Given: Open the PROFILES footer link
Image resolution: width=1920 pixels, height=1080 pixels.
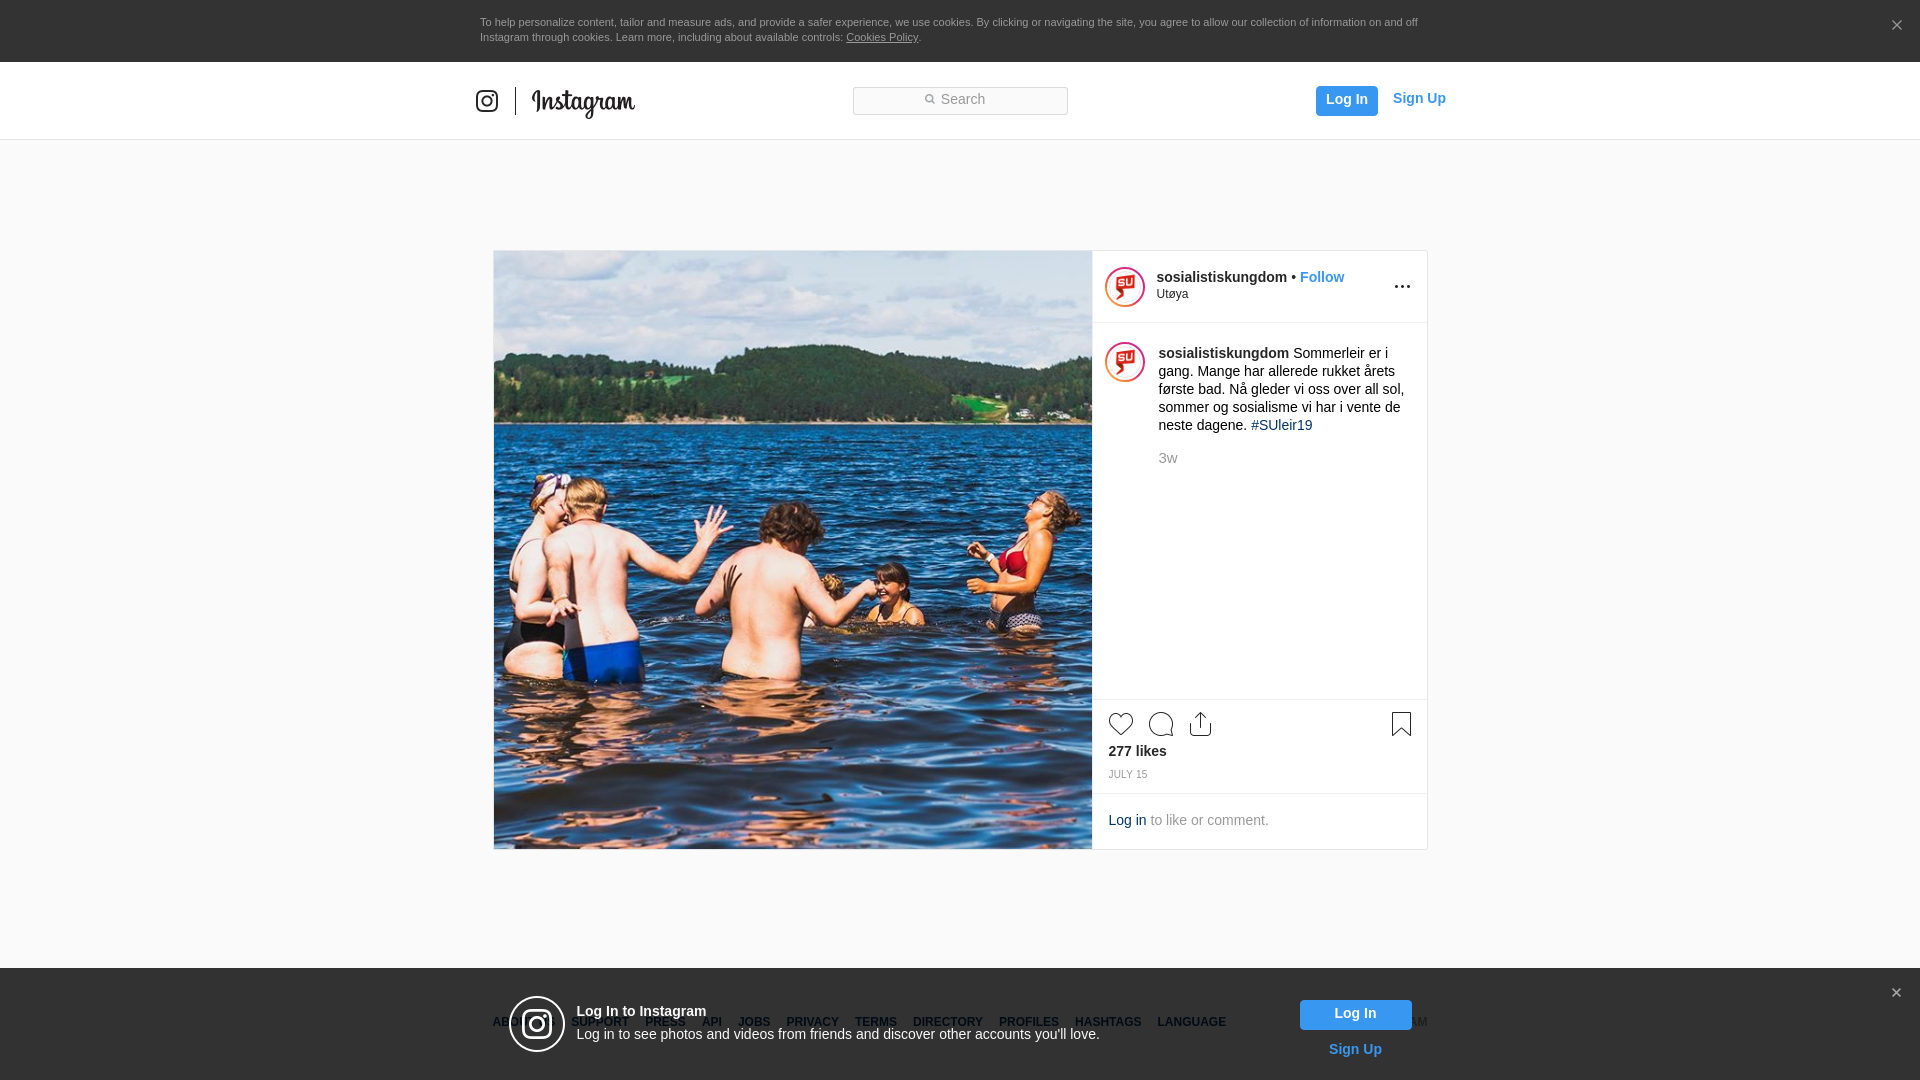Looking at the screenshot, I should click(x=1029, y=1022).
